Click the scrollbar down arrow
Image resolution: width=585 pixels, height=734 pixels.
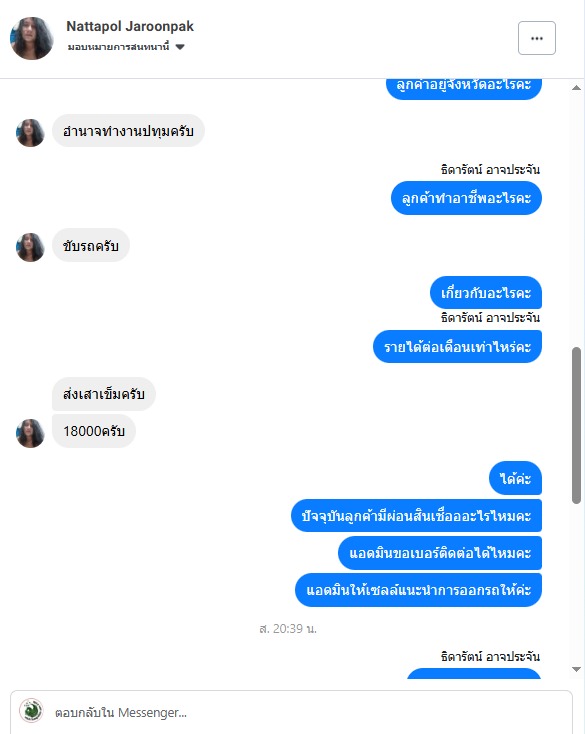click(577, 669)
